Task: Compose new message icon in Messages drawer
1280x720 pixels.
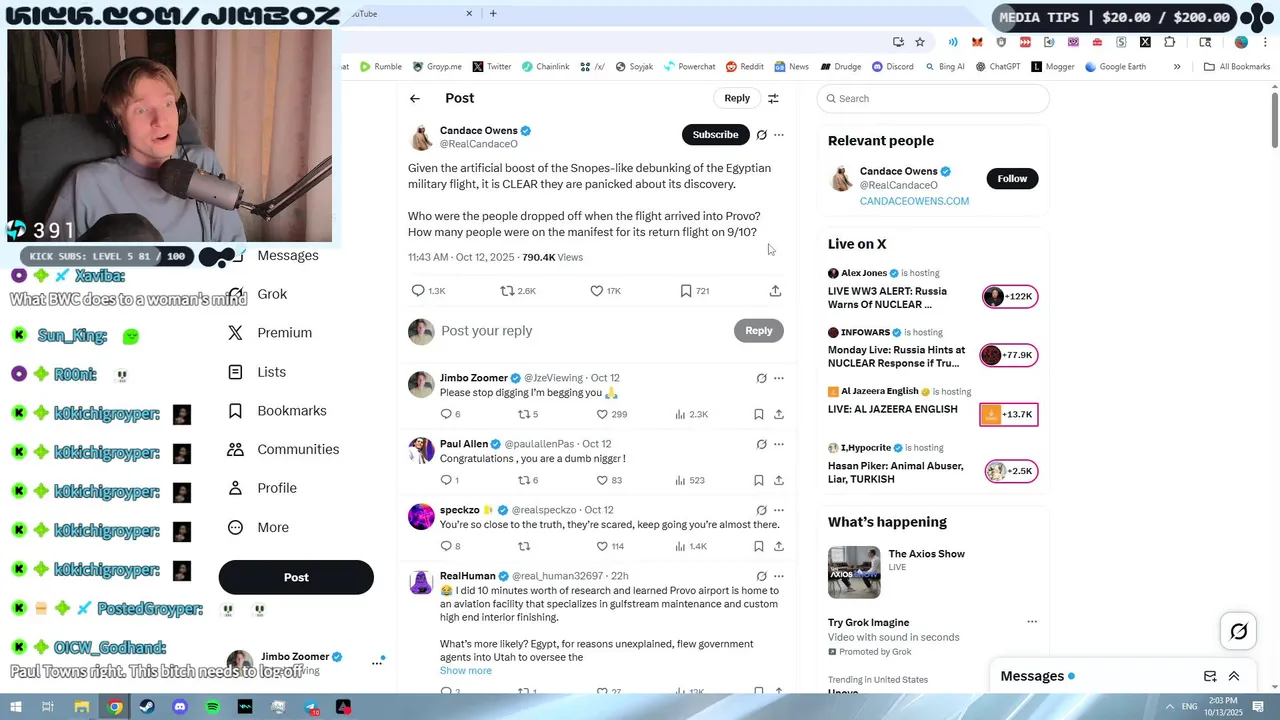Action: point(1210,676)
